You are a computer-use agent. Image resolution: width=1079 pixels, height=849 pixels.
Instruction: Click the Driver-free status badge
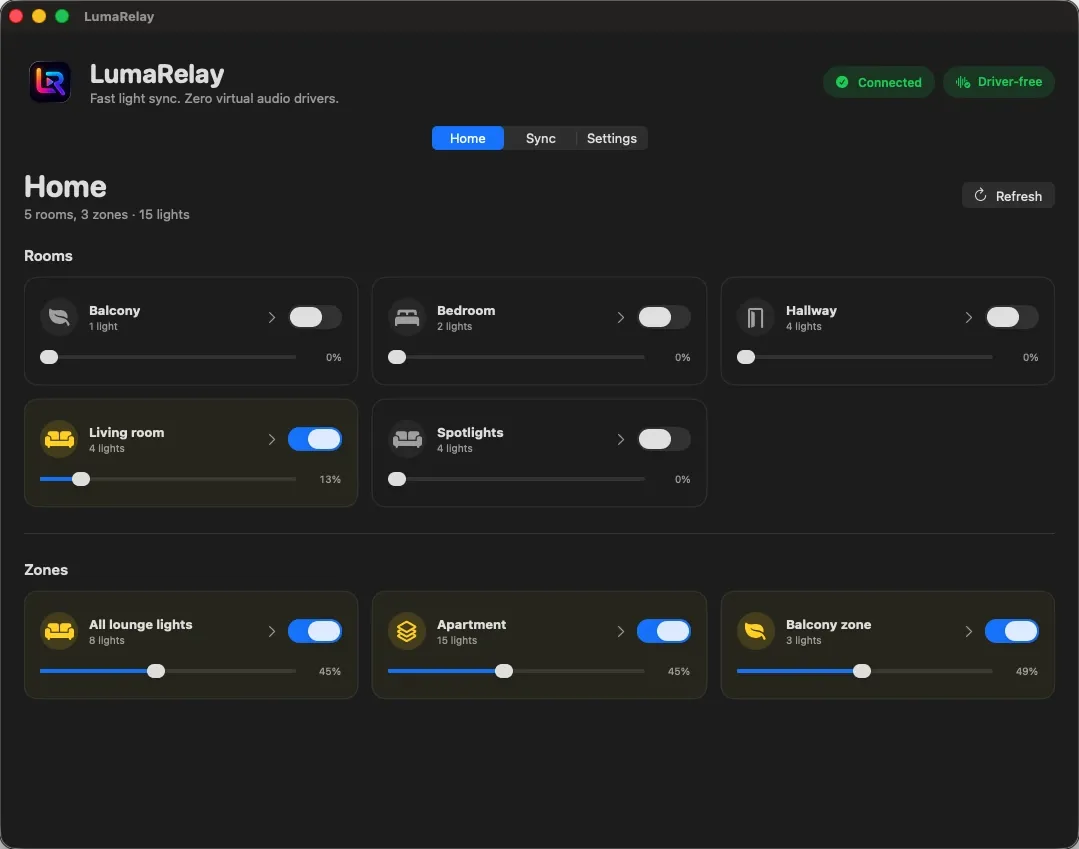tap(998, 82)
